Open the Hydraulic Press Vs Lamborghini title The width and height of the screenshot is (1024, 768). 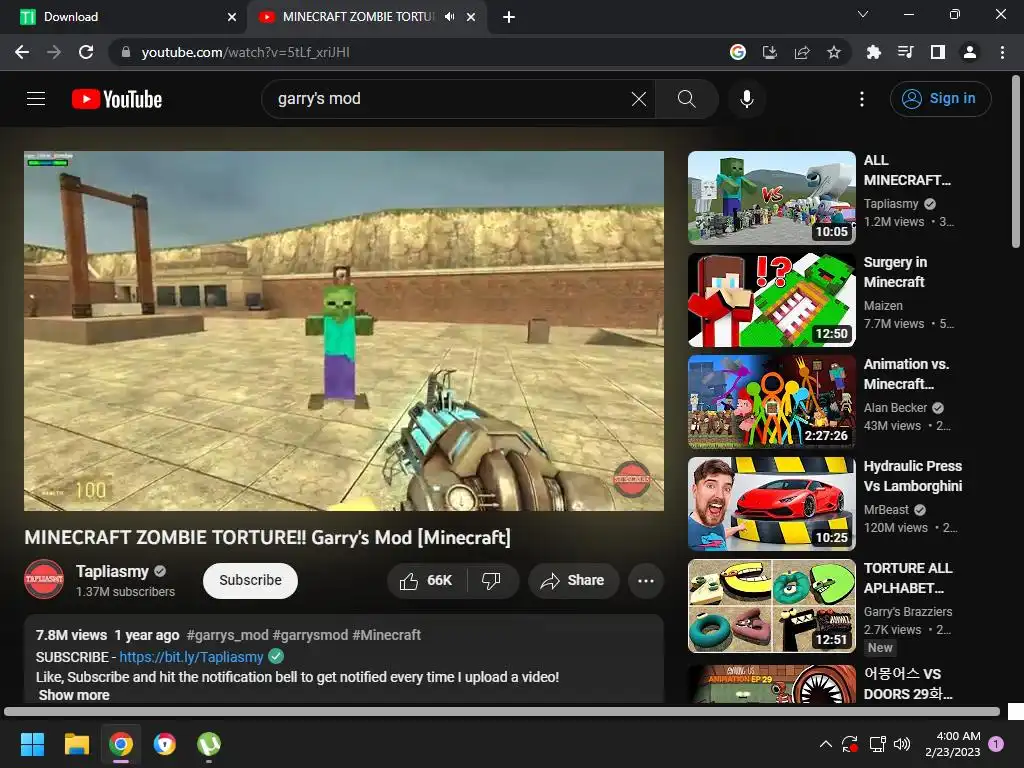tap(913, 476)
